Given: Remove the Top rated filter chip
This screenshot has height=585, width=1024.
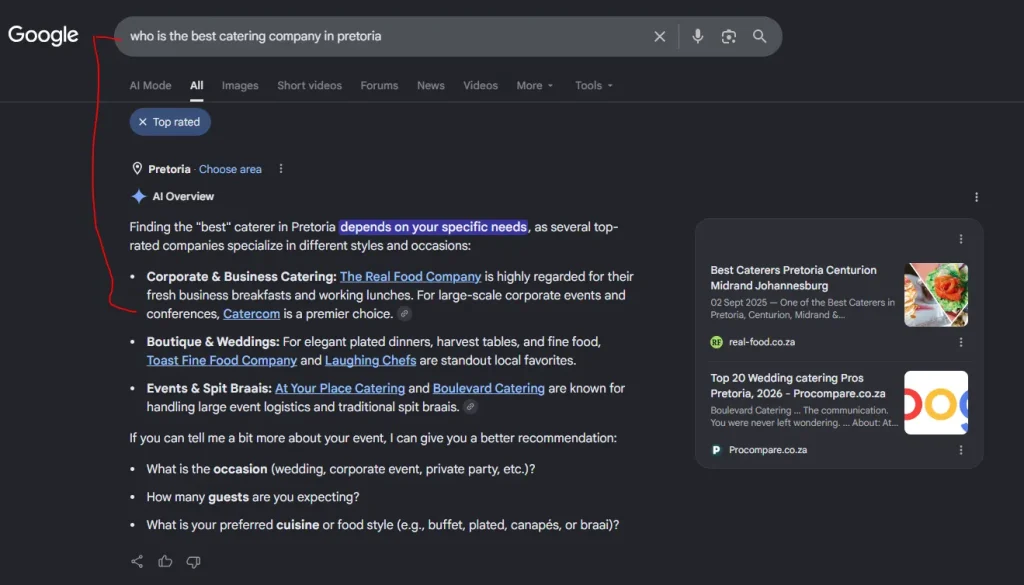Looking at the screenshot, I should click(x=170, y=122).
